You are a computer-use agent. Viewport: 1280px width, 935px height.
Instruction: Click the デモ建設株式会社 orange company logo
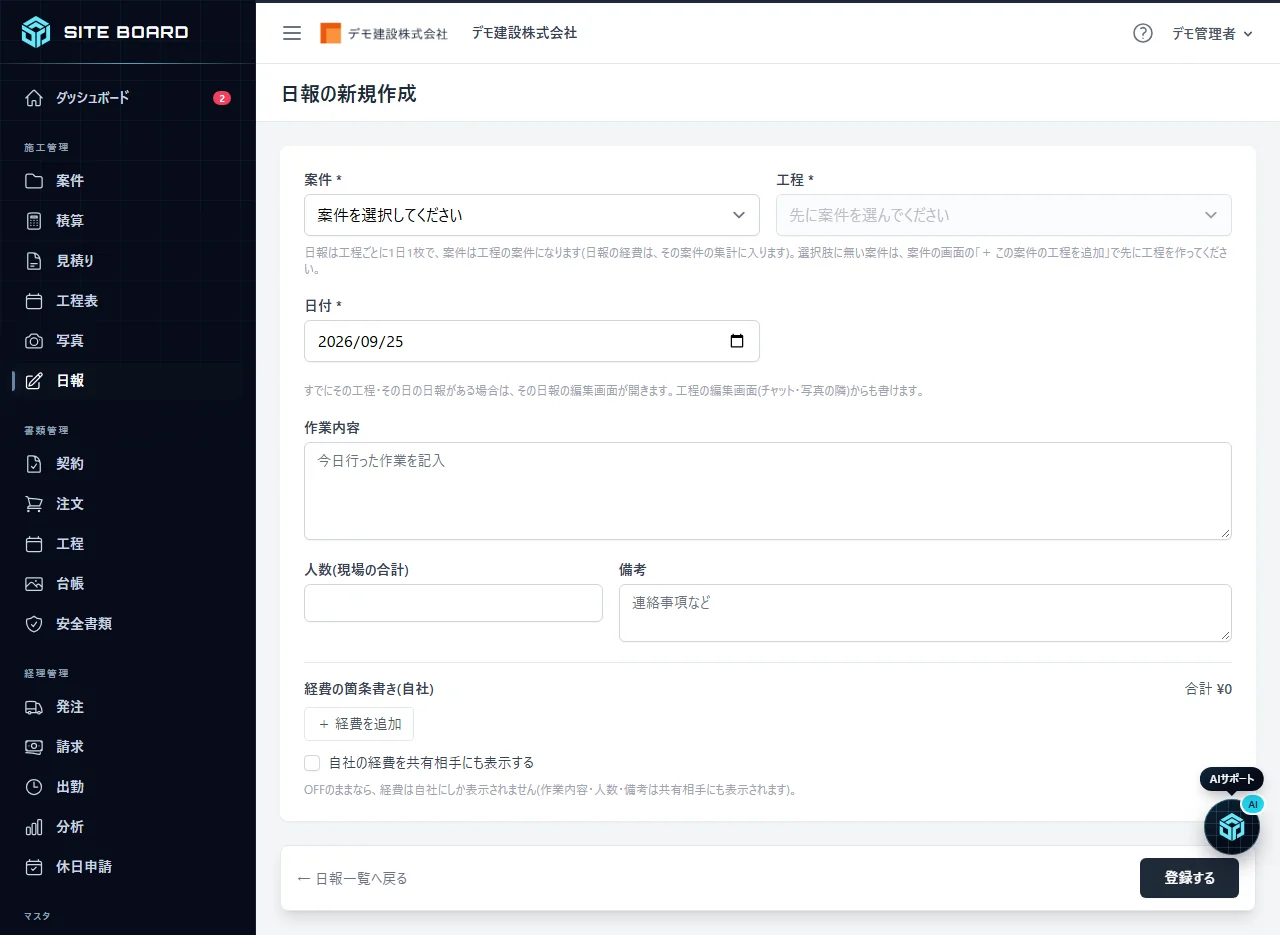pyautogui.click(x=330, y=33)
